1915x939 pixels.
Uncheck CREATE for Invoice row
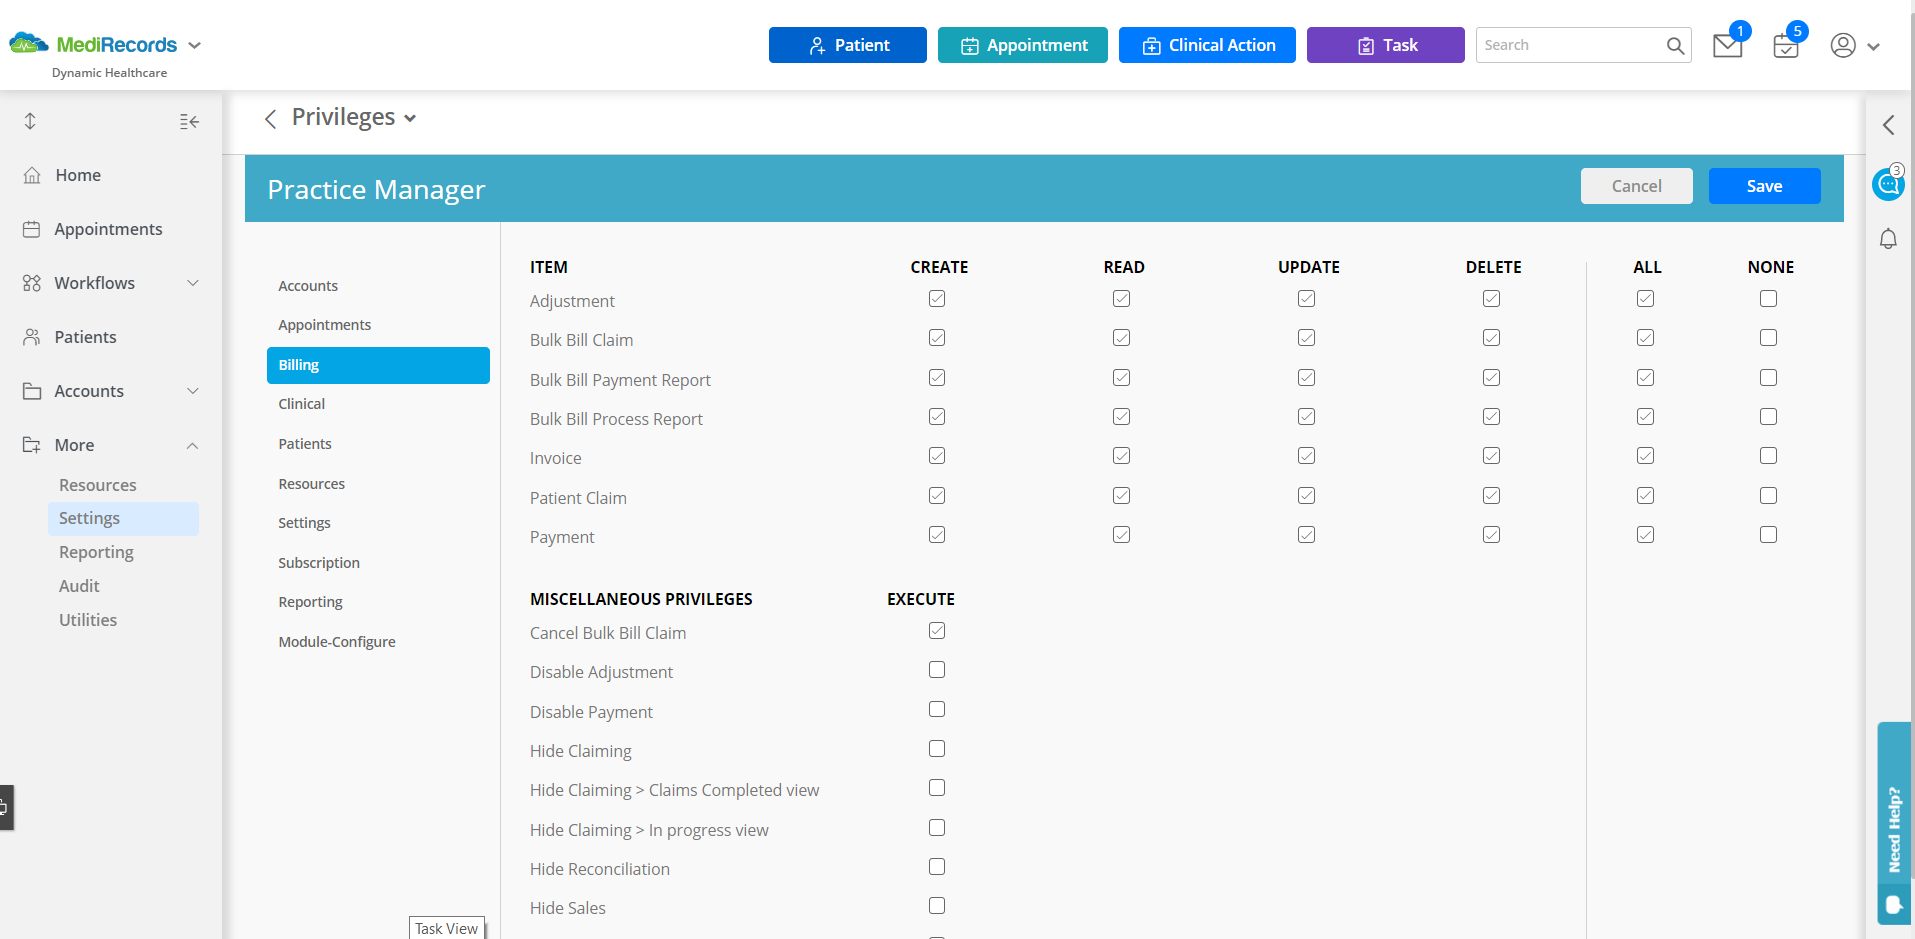coord(937,456)
